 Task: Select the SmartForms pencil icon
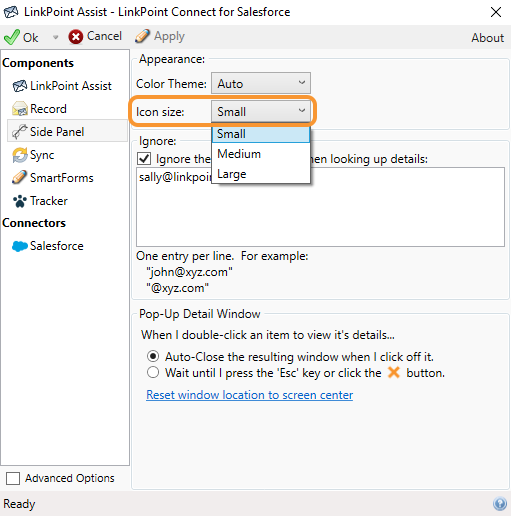click(19, 177)
